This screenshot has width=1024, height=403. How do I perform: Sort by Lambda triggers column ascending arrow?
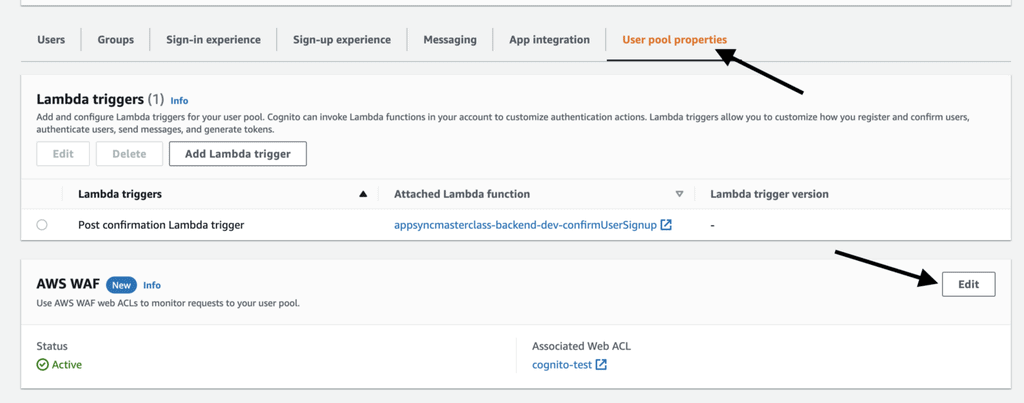tap(363, 194)
